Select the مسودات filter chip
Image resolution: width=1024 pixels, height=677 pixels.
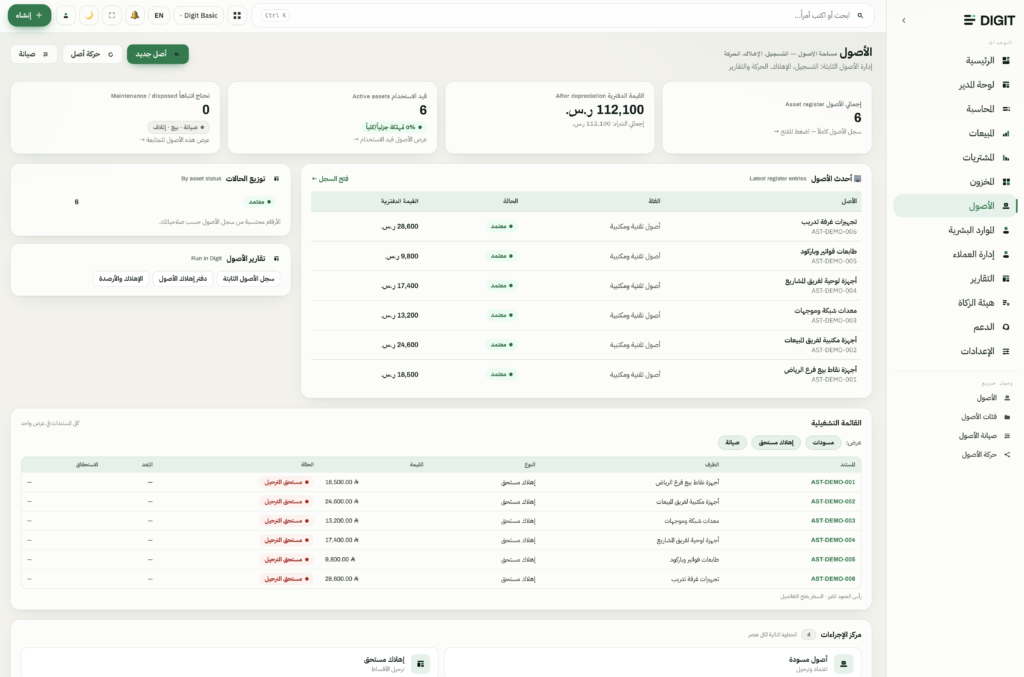point(823,443)
